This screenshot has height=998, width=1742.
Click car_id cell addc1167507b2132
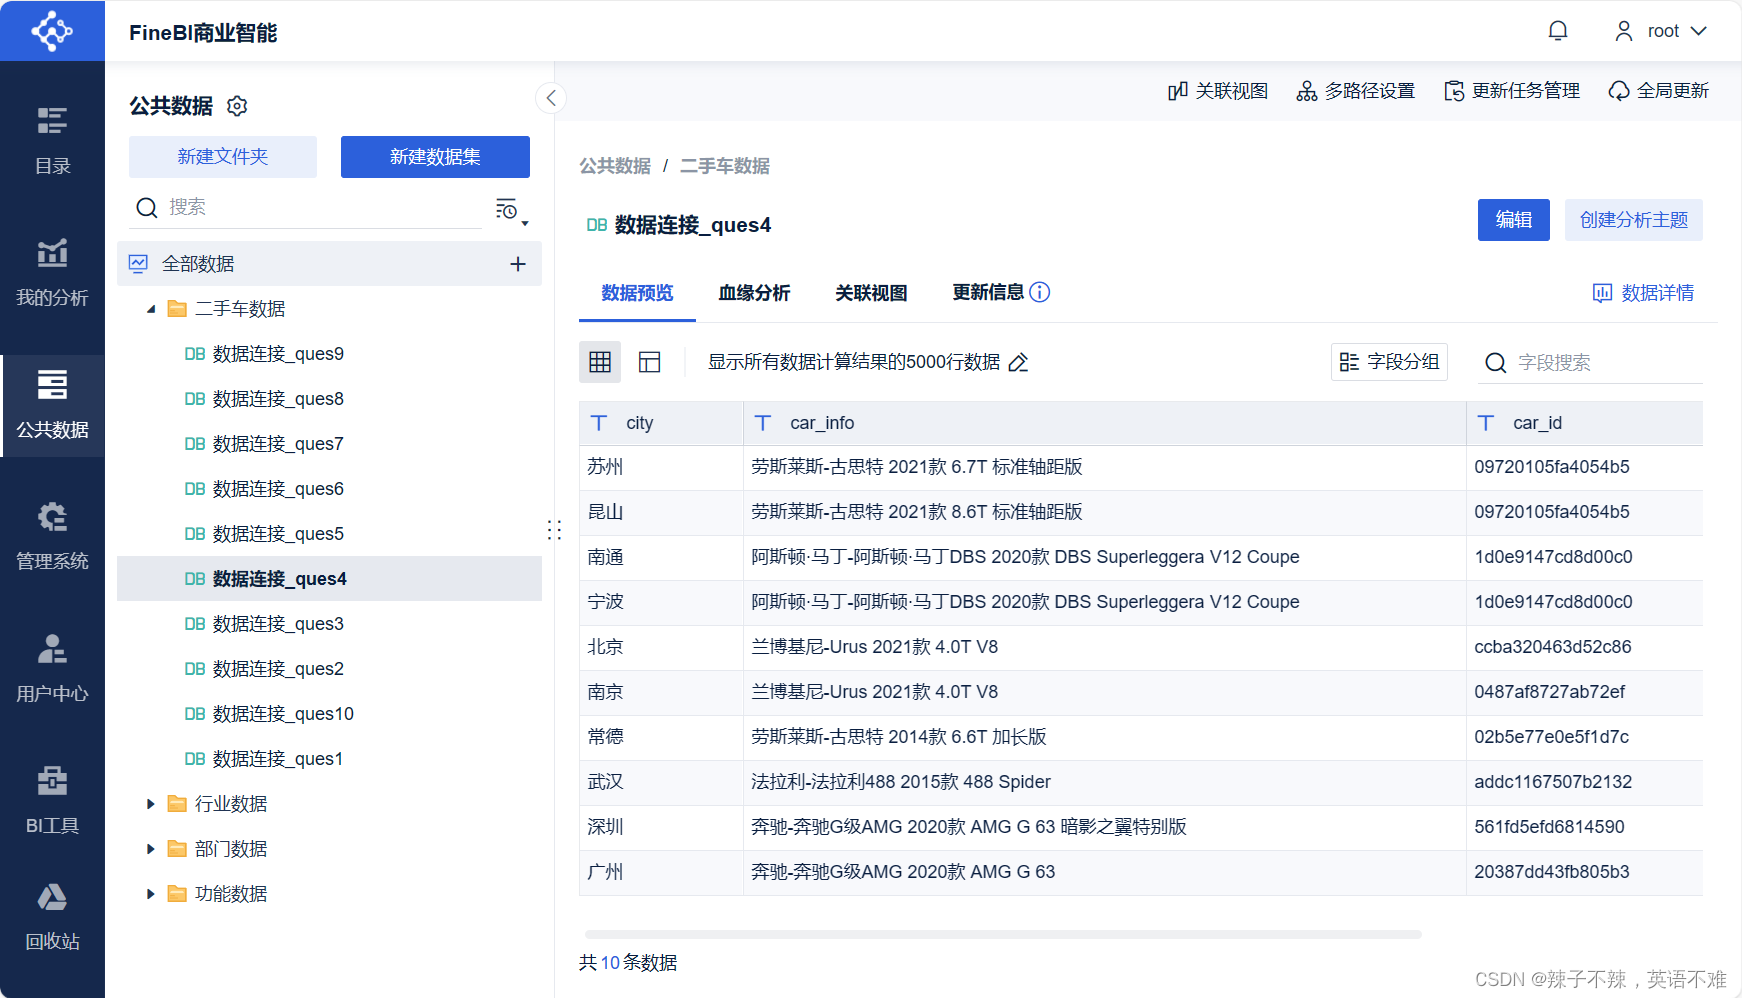(x=1585, y=782)
